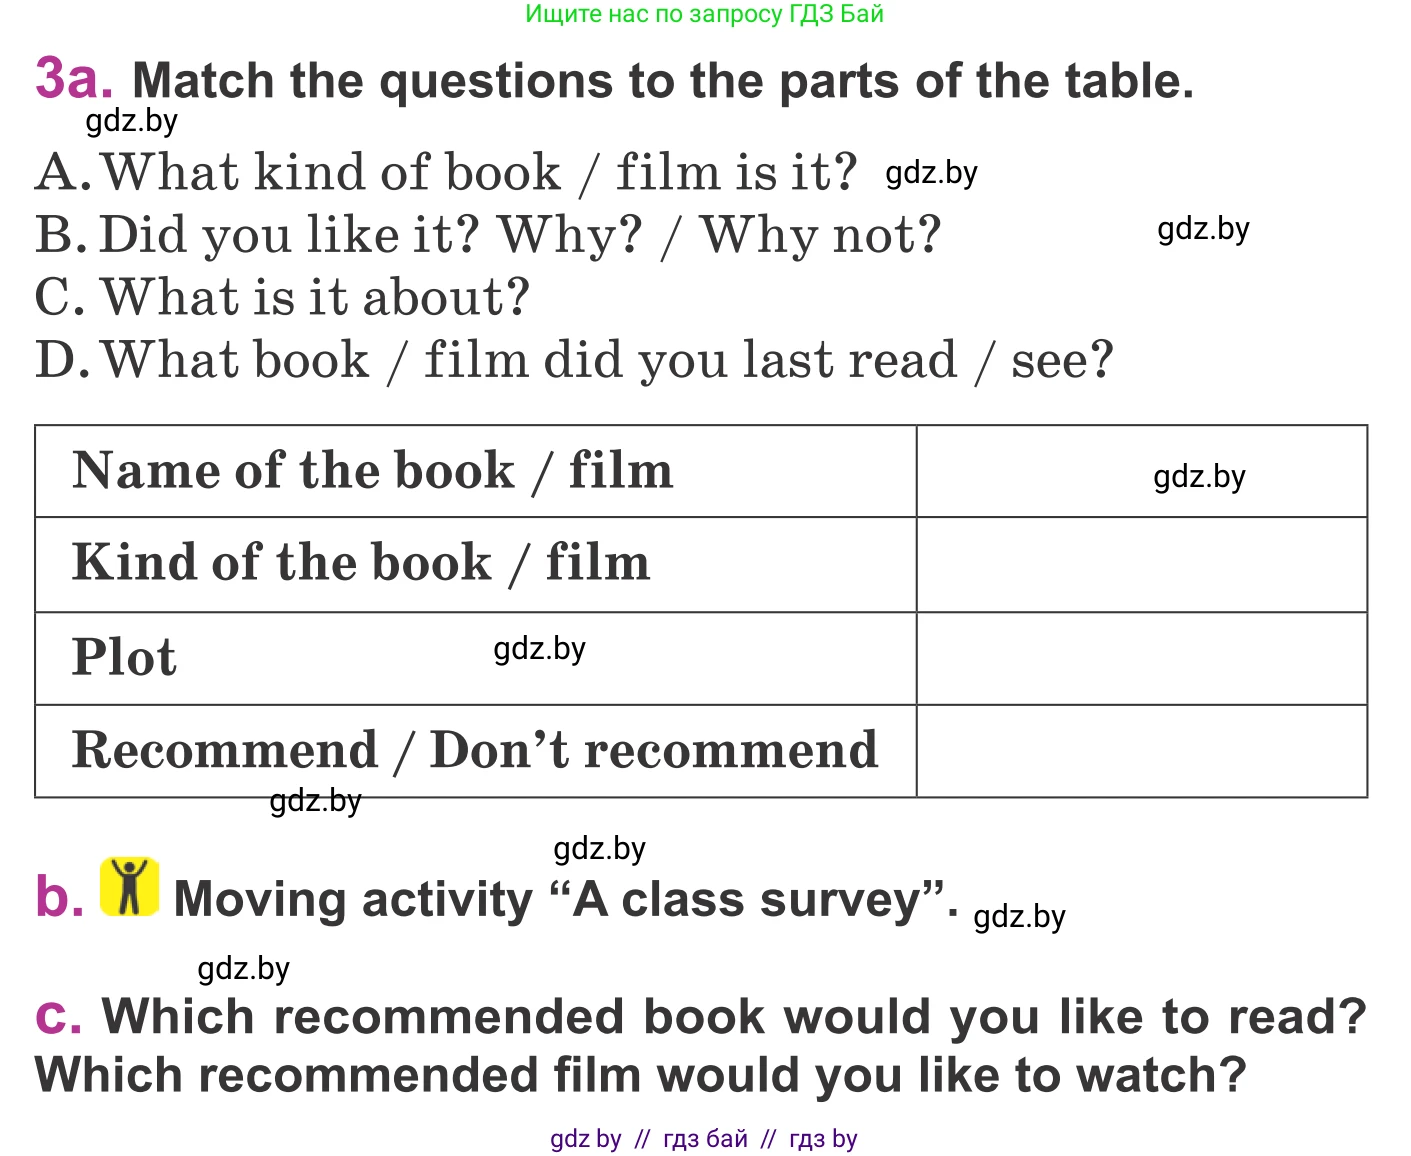Select question B "Did you like it?"

pyautogui.click(x=488, y=235)
